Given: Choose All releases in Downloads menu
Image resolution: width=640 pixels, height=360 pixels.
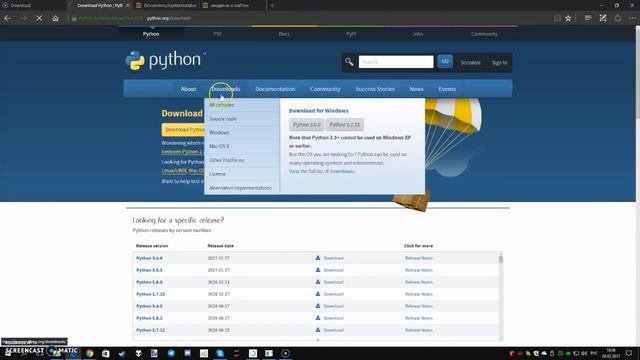Looking at the screenshot, I should pos(242,105).
